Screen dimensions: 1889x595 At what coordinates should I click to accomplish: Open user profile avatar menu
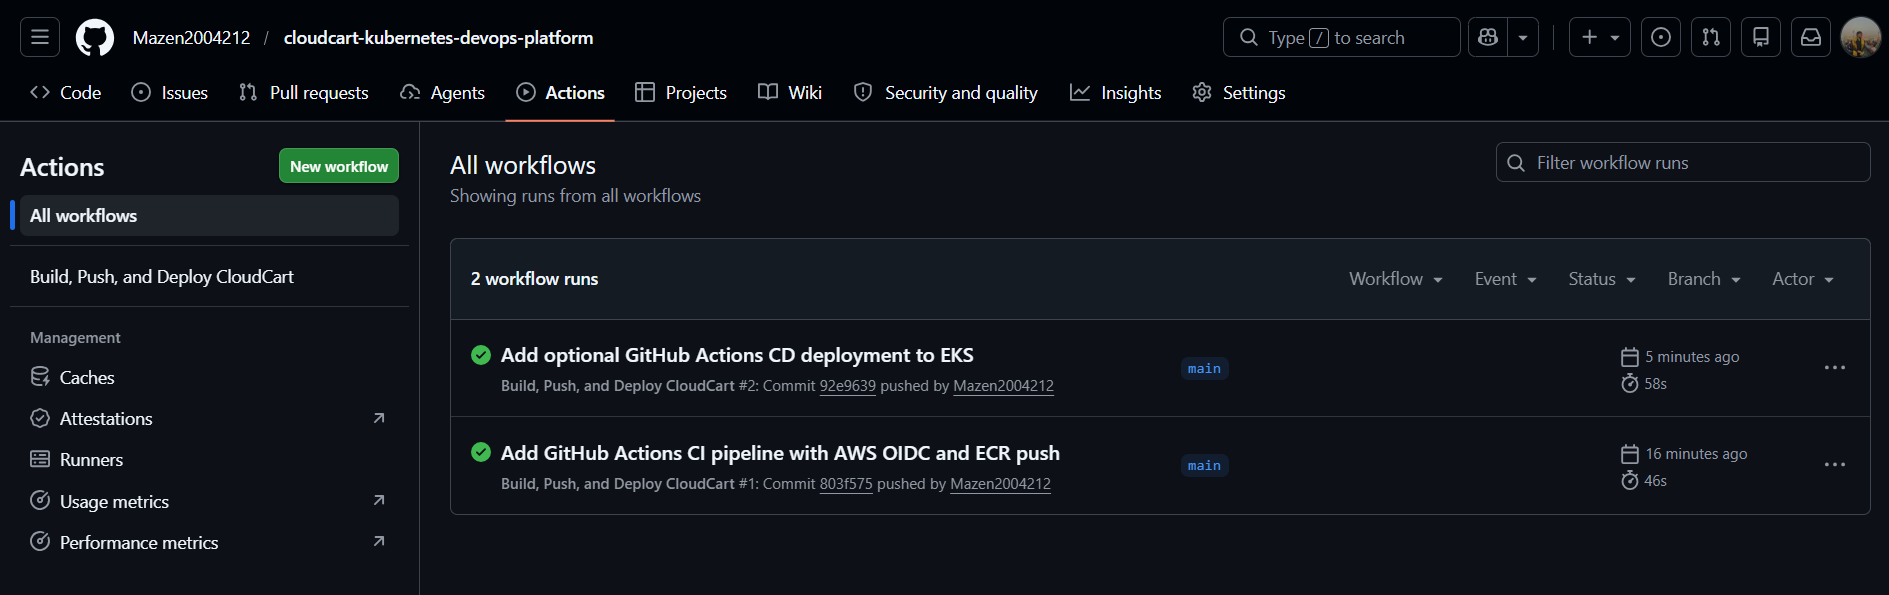coord(1861,37)
